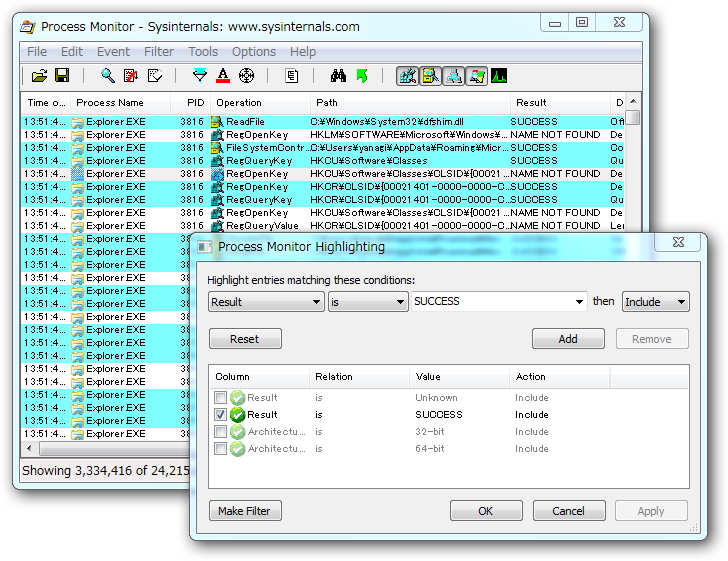Open the Result column dropdown
Image resolution: width=728 pixels, height=561 pixels.
[266, 302]
